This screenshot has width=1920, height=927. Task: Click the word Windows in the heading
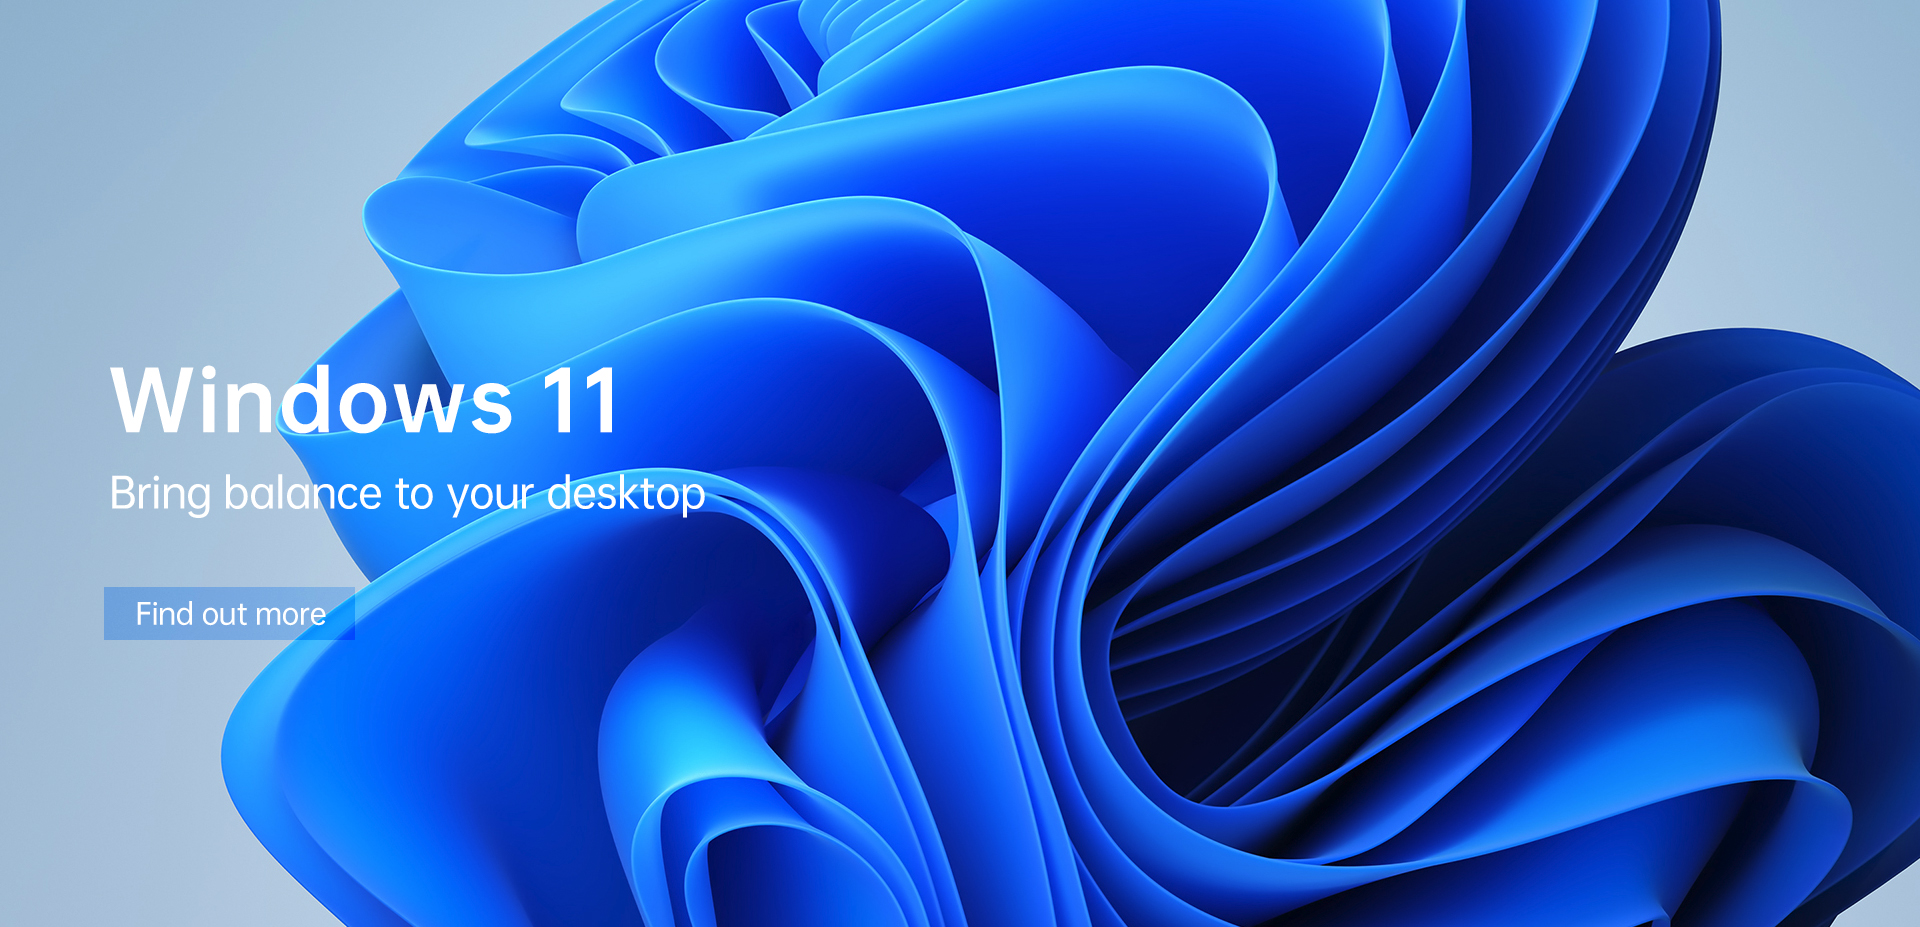click(312, 400)
